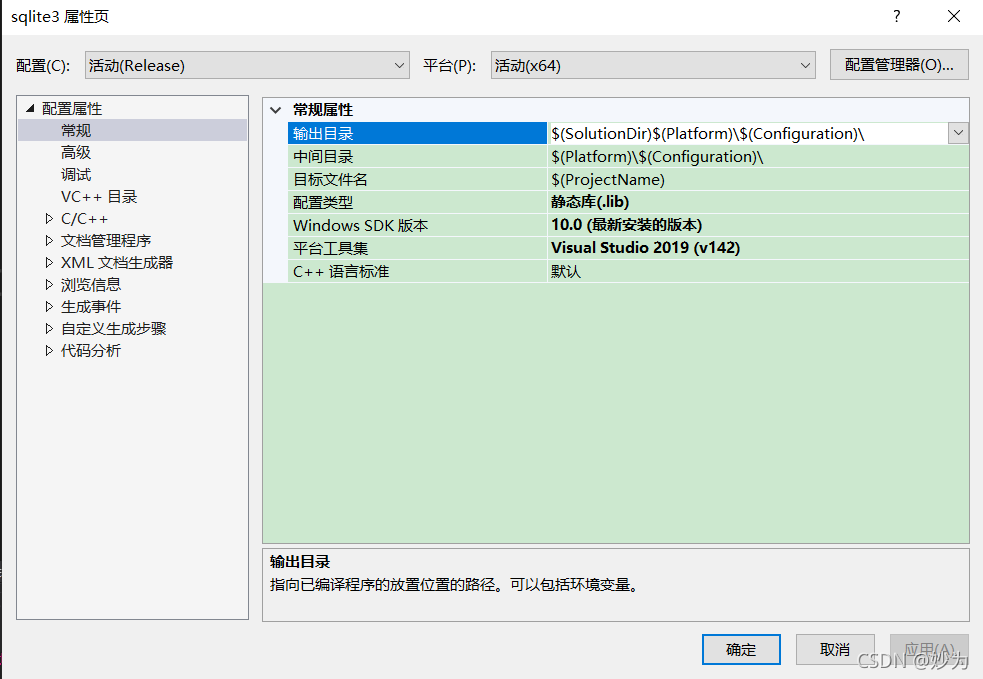Collapse the 配置属性 tree node
This screenshot has height=679, width=983.
(x=29, y=108)
